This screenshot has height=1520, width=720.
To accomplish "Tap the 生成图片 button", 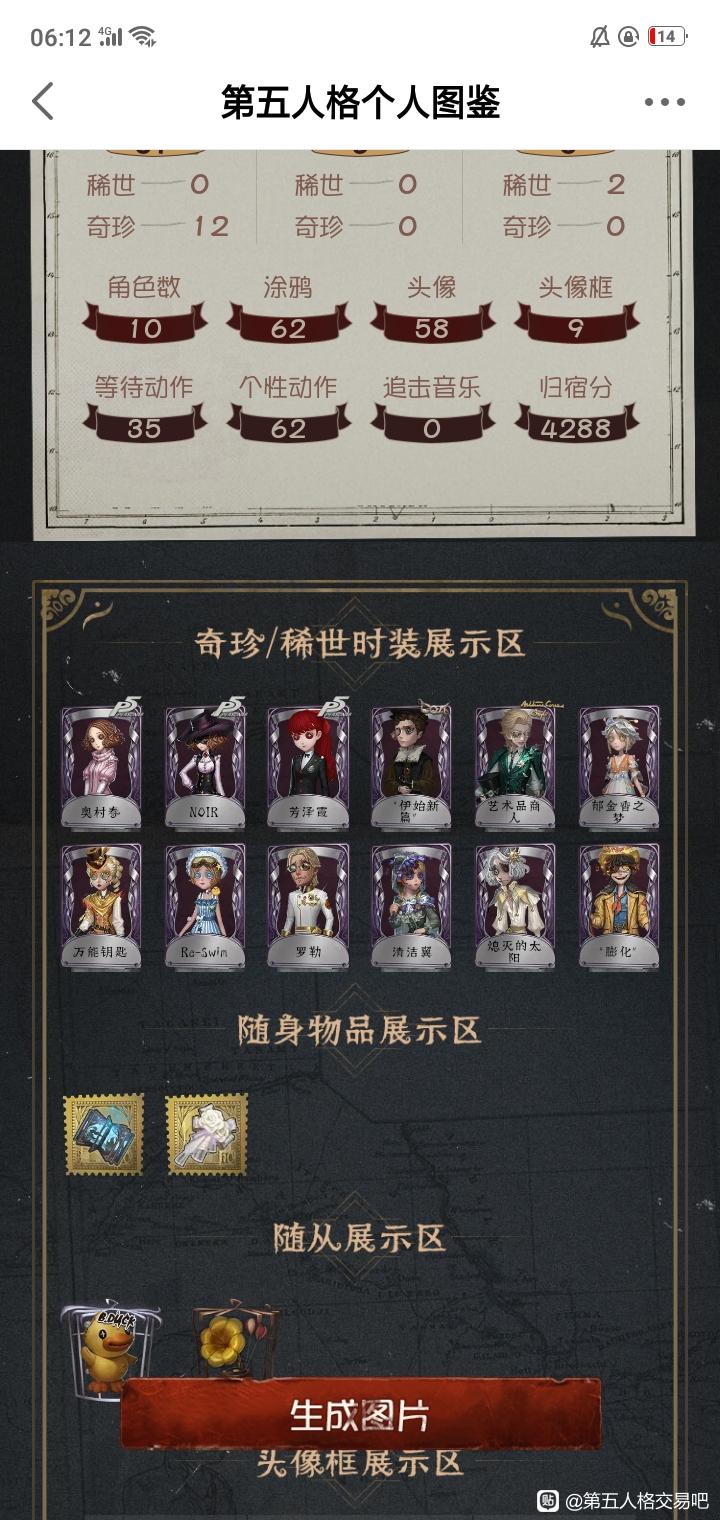I will (x=361, y=1414).
